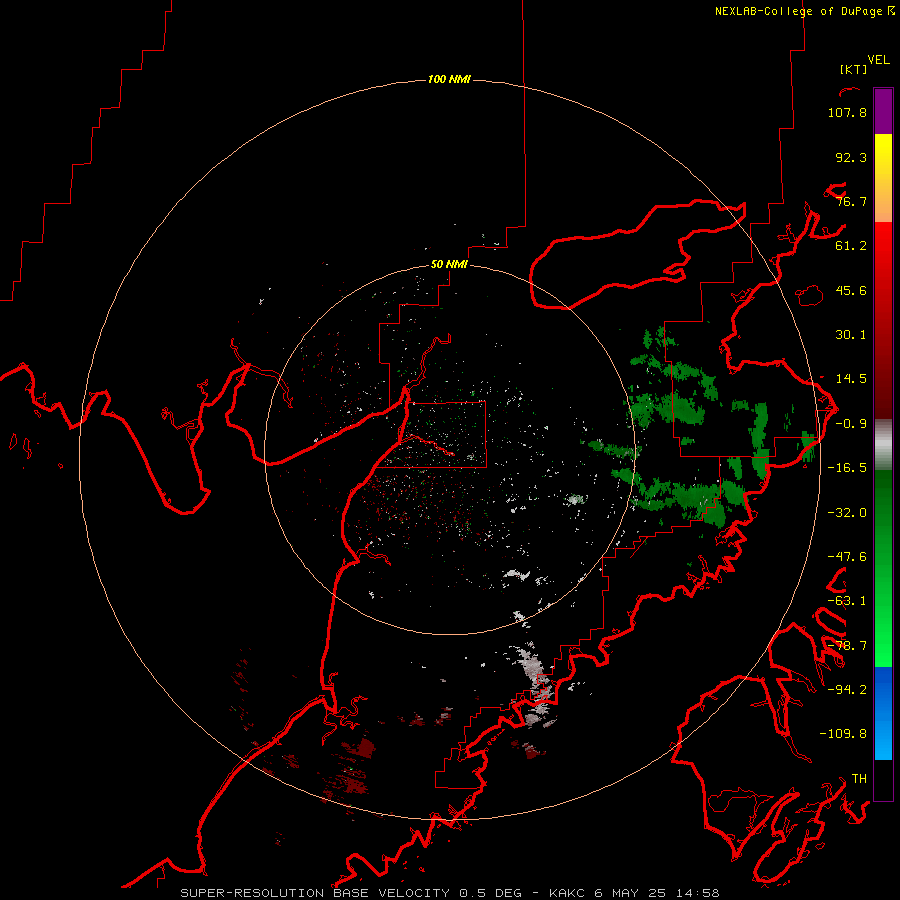Click the -109.8 velocity scale value
The width and height of the screenshot is (900, 900).
[x=843, y=734]
